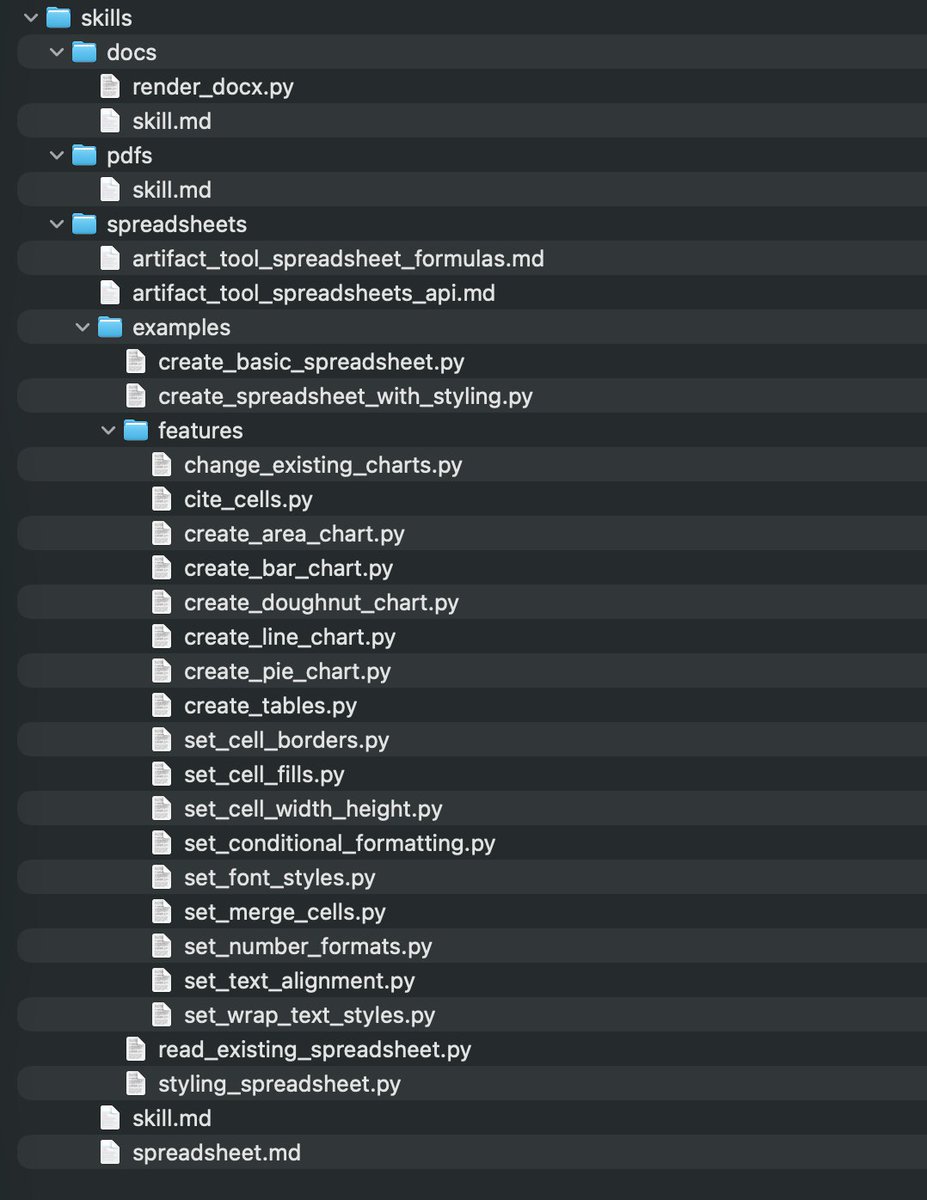The height and width of the screenshot is (1200, 927).
Task: Collapse the skills folder
Action: click(30, 17)
